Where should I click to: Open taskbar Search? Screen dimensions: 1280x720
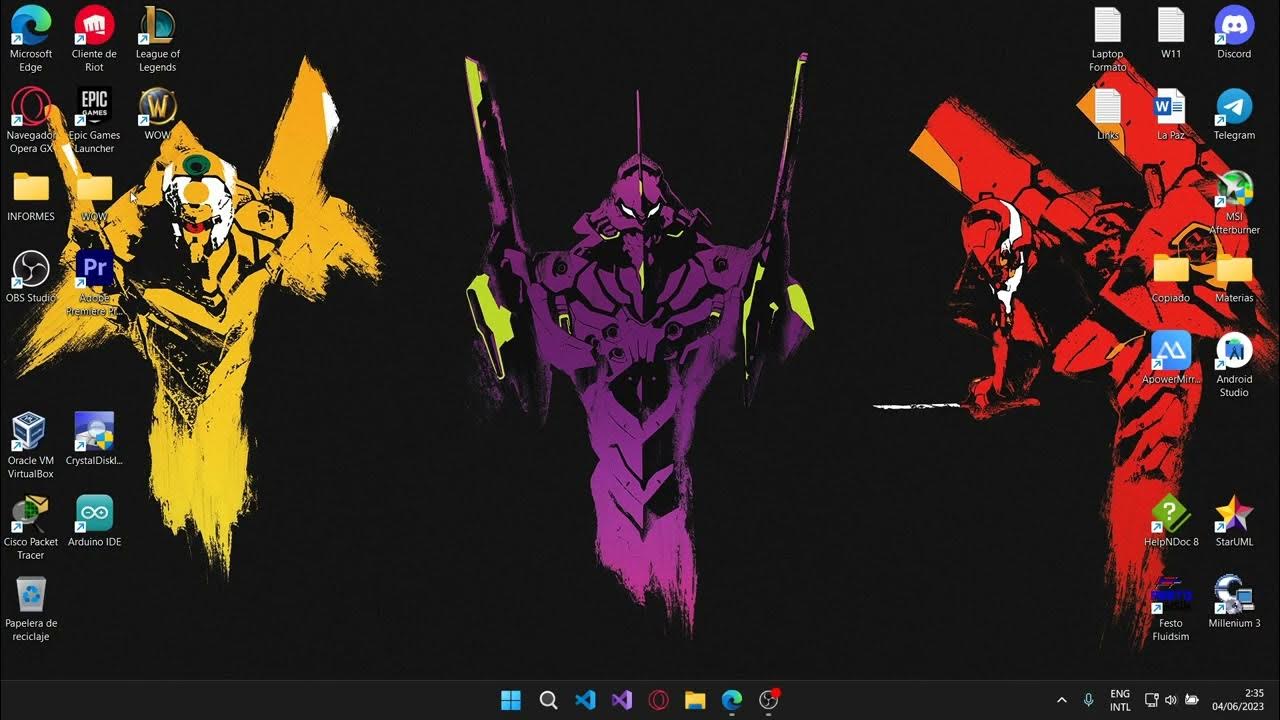point(548,700)
